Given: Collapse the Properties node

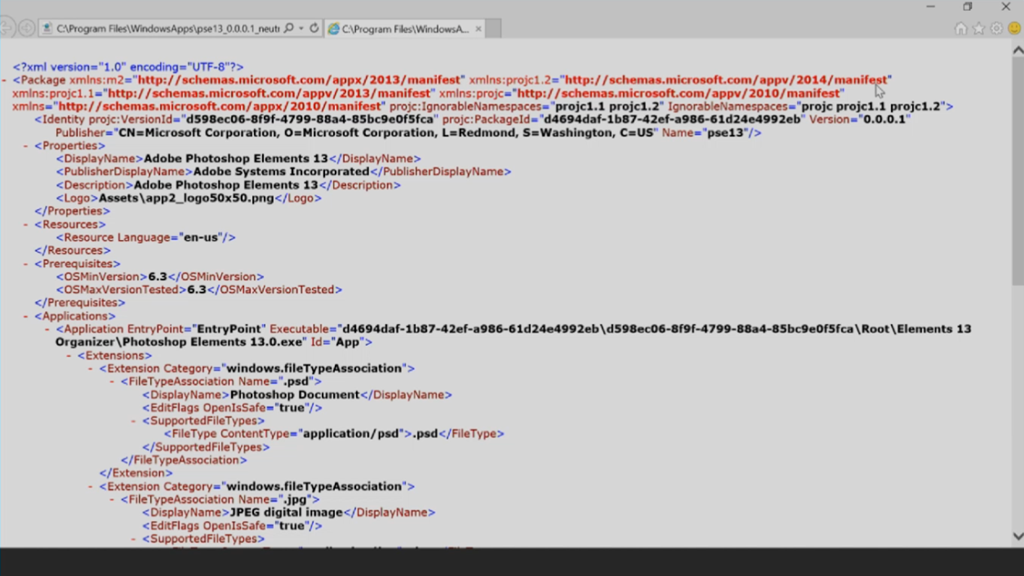Looking at the screenshot, I should (25, 146).
